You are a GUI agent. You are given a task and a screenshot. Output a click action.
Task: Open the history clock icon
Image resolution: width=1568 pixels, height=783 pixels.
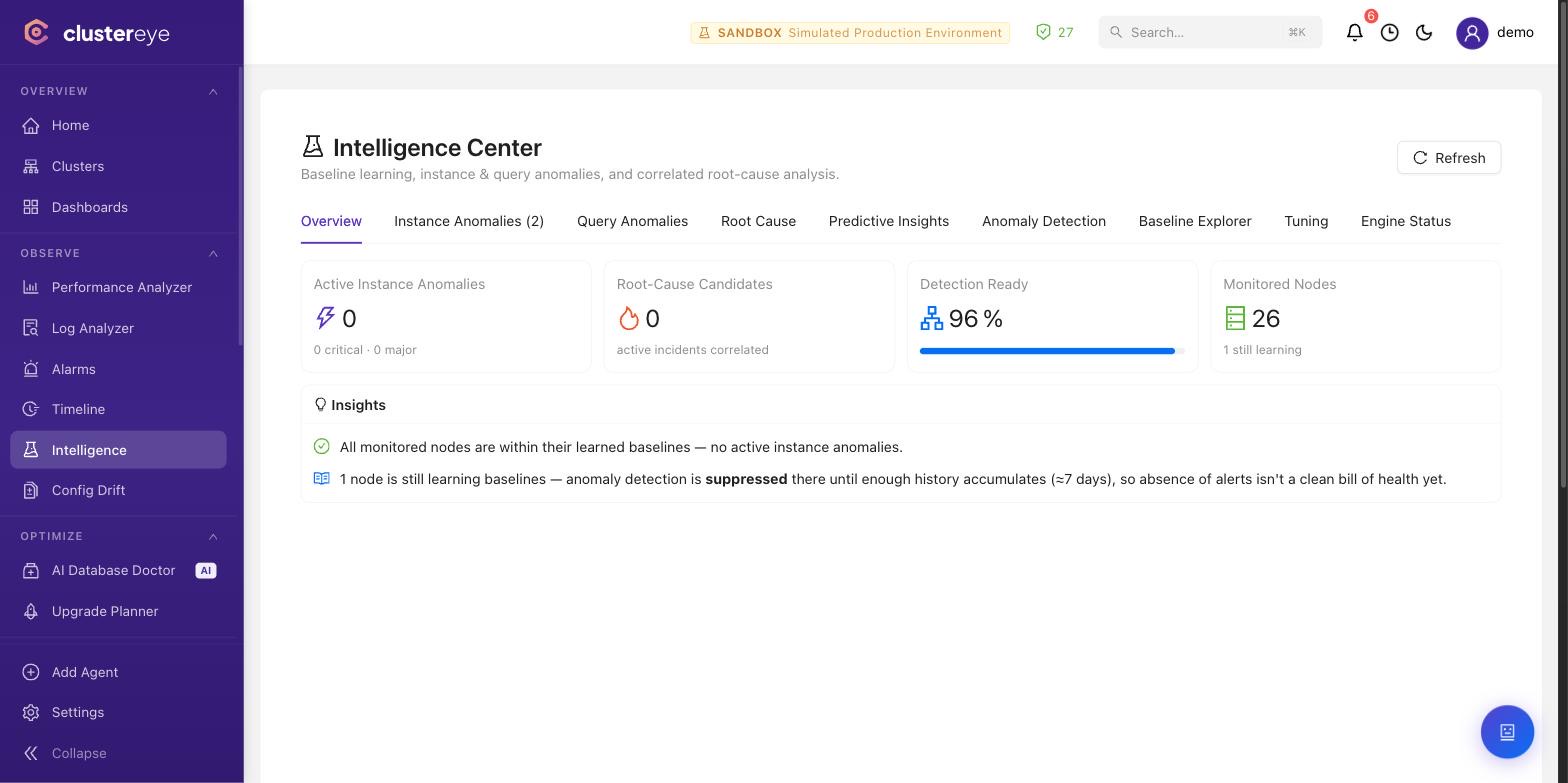click(1390, 32)
